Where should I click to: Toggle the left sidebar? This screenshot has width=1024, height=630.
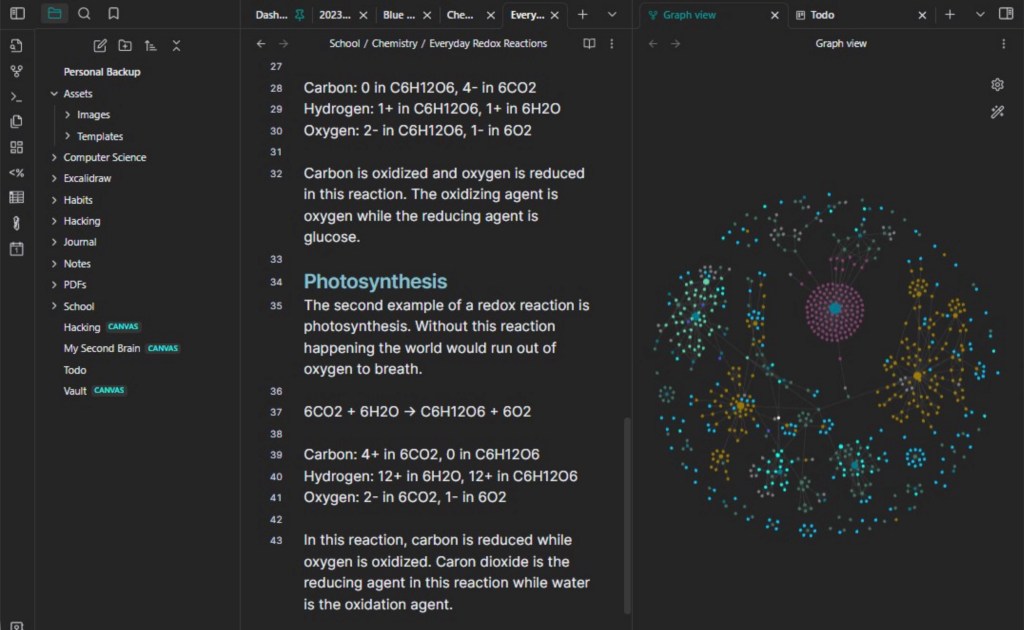[x=17, y=14]
